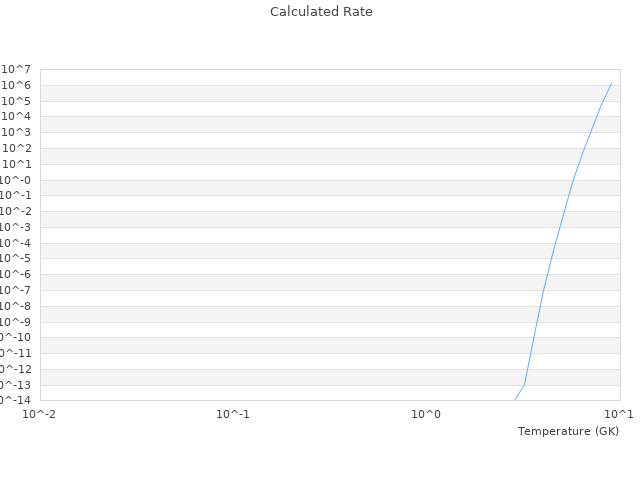Image resolution: width=640 pixels, height=480 pixels.
Task: Click the 10^1 tick on the y-axis
Action: (x=16, y=164)
